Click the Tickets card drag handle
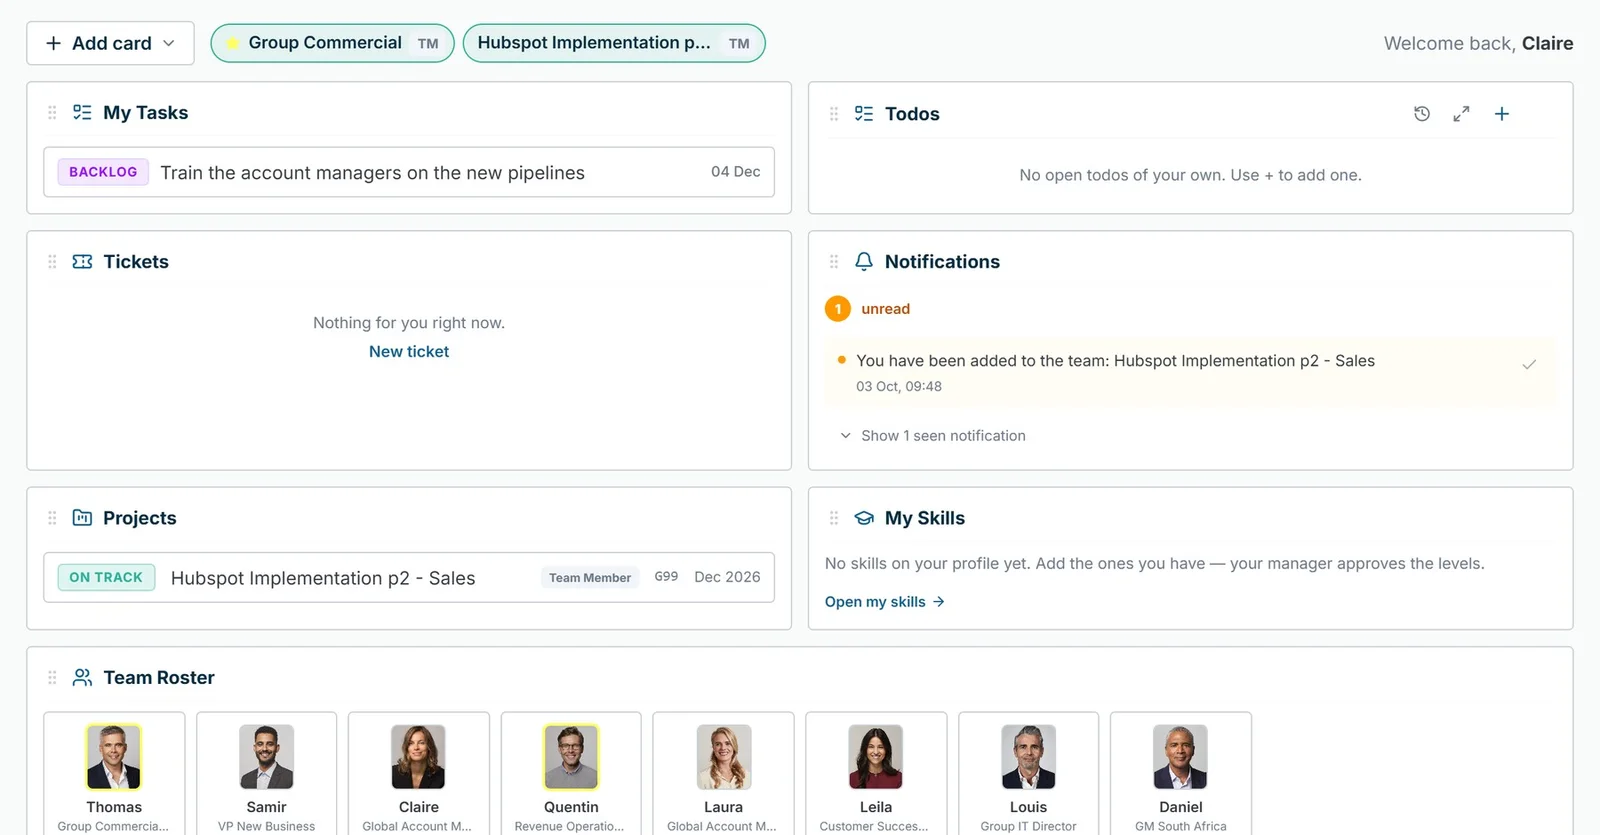 pyautogui.click(x=52, y=262)
